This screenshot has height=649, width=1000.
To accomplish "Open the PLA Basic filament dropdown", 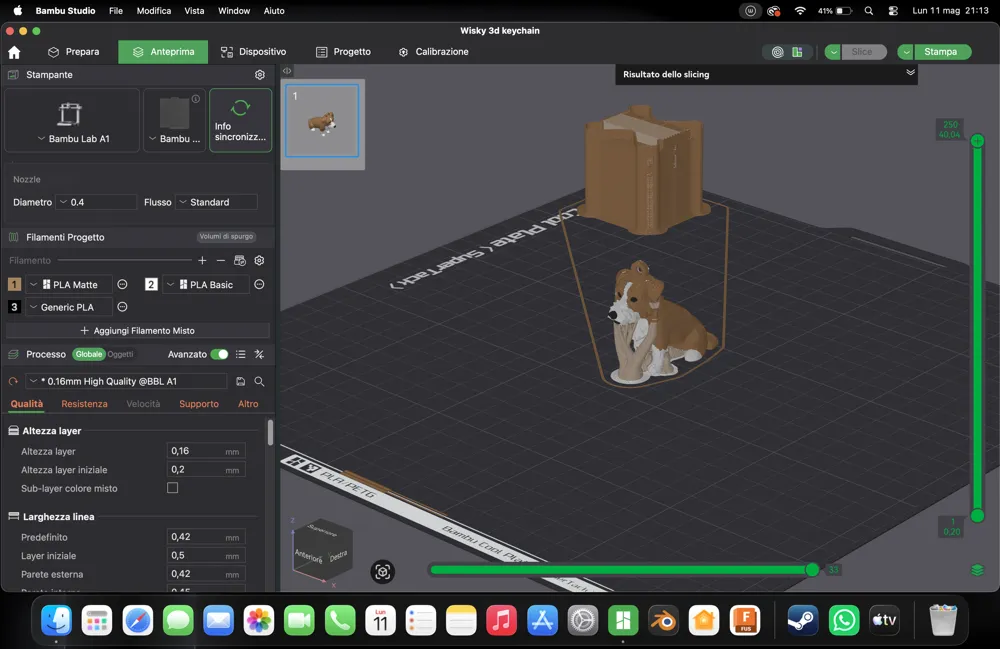I will point(205,284).
